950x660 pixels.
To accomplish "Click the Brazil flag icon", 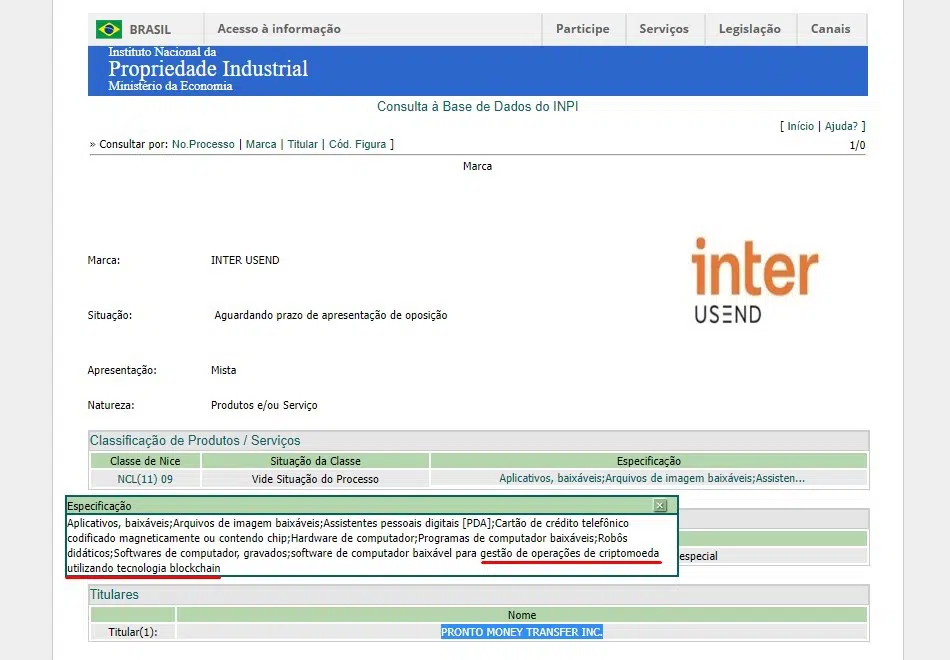I will click(108, 29).
